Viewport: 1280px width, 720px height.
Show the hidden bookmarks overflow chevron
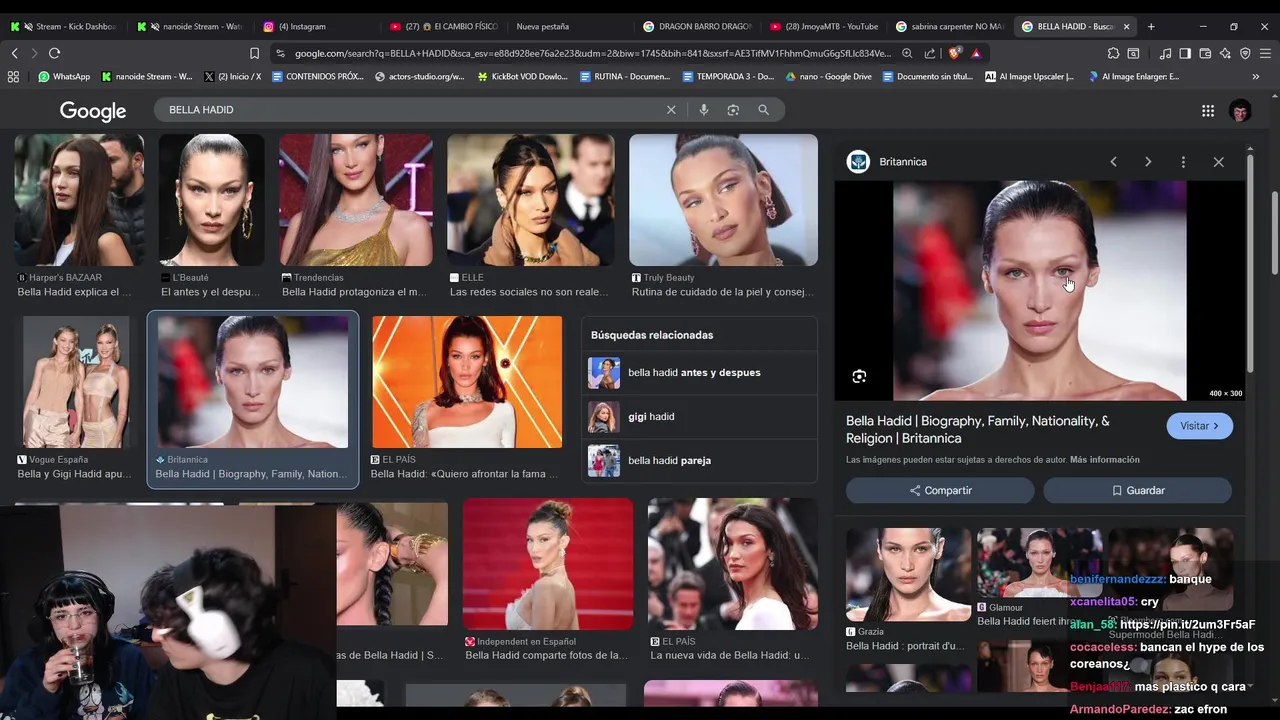1256,76
